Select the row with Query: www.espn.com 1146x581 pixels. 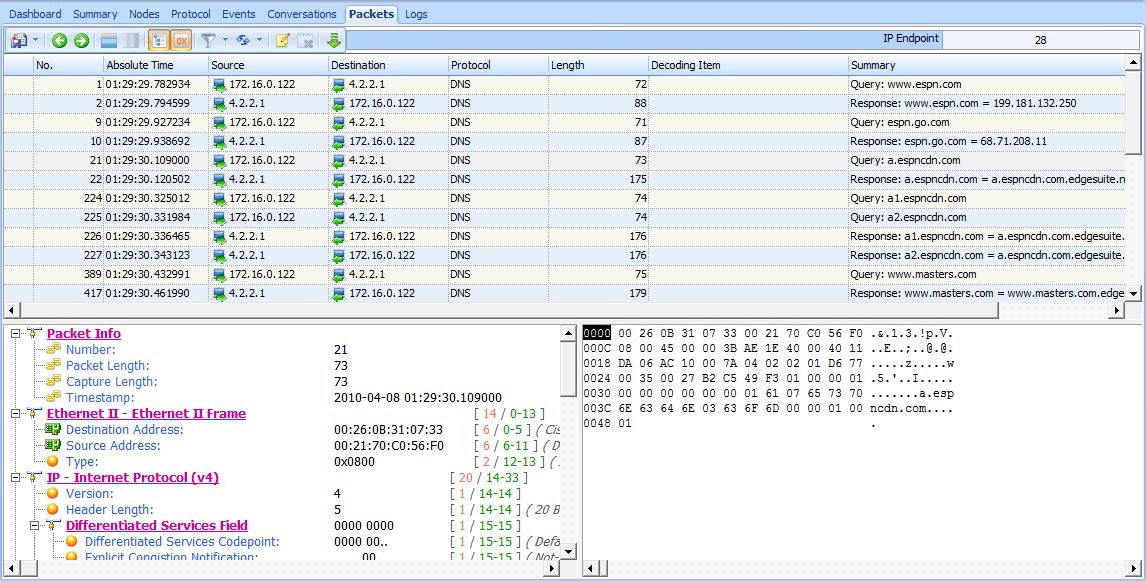tap(564, 84)
